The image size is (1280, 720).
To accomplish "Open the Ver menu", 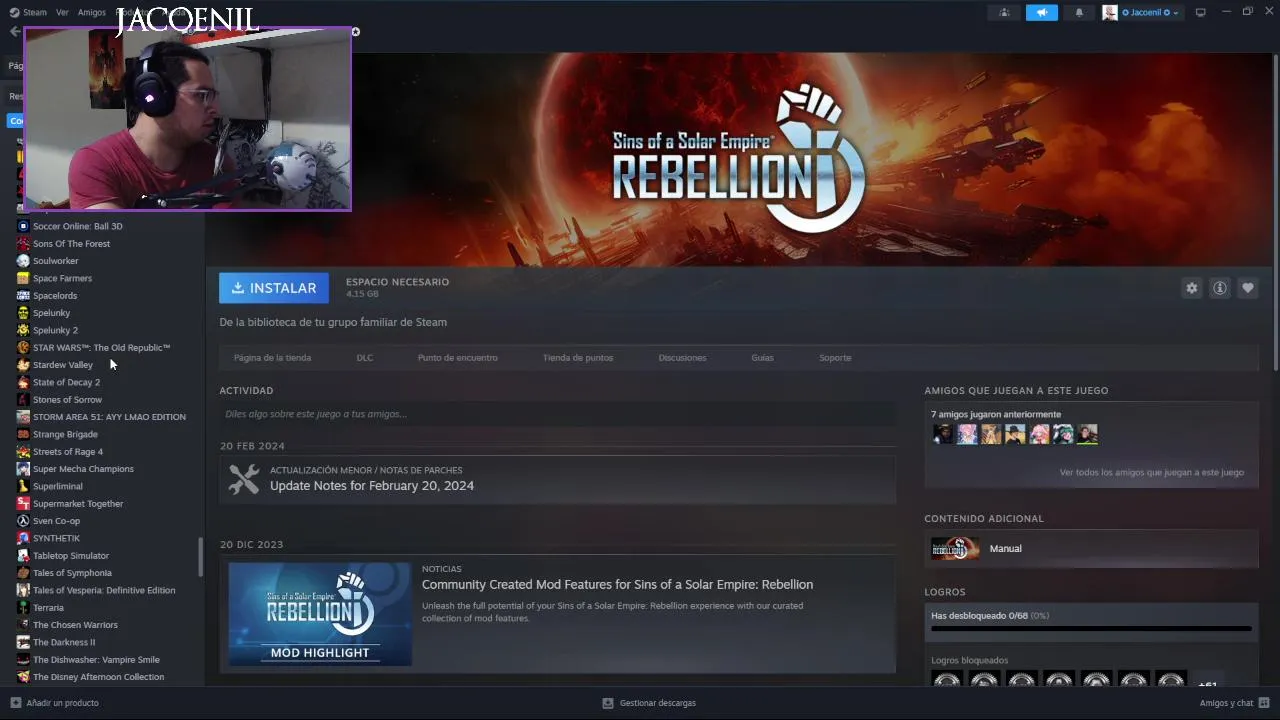I will [62, 12].
